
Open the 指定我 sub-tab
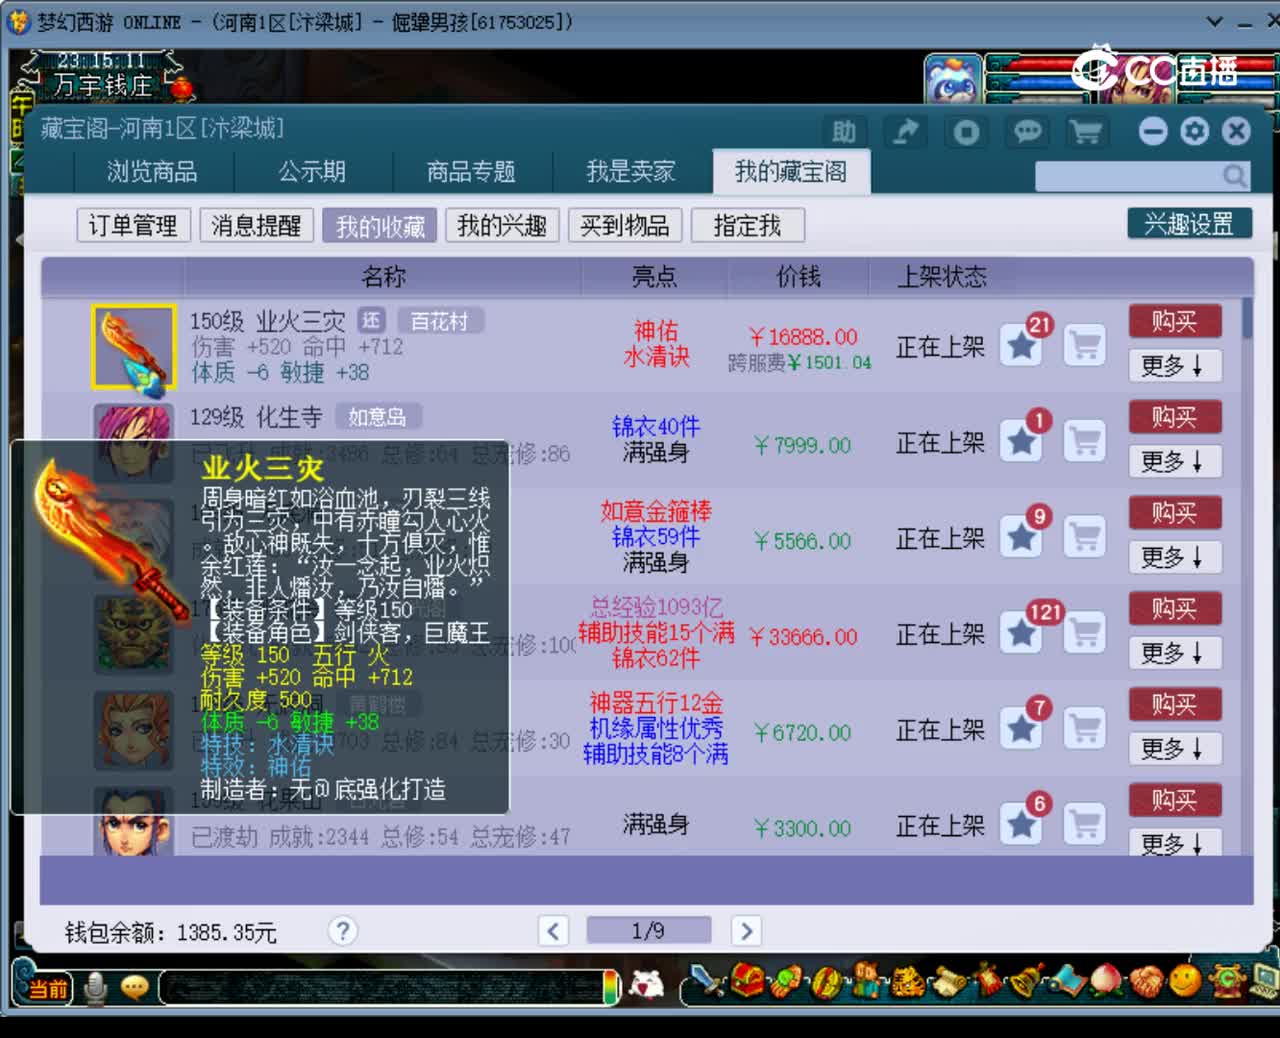click(747, 225)
